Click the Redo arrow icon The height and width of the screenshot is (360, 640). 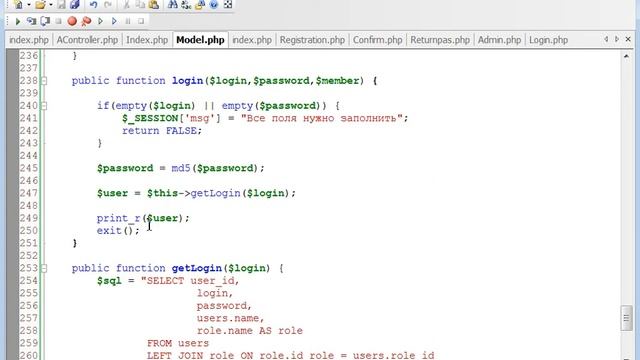click(108, 4)
